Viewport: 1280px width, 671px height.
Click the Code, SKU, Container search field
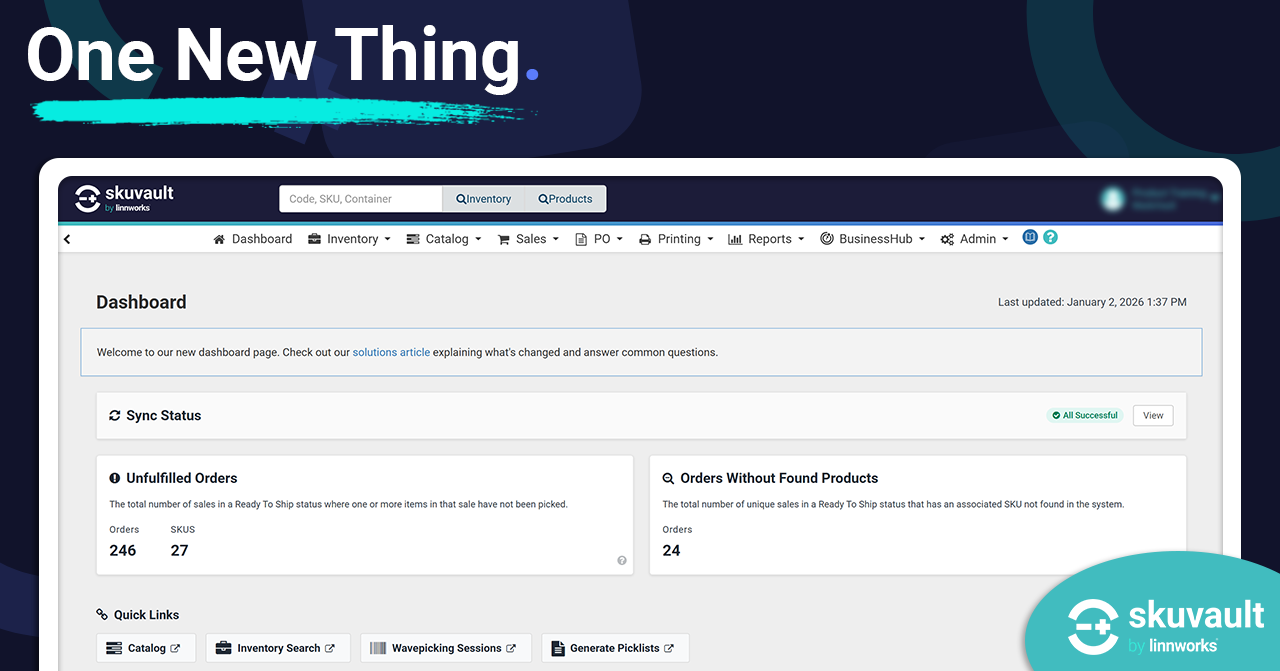click(361, 199)
